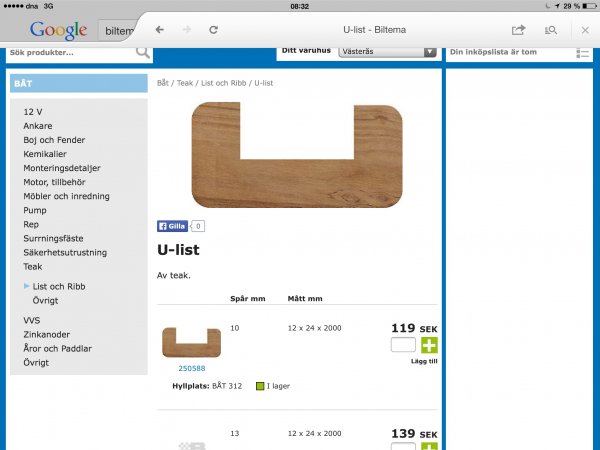Open the share icon in toolbar
Image resolution: width=600 pixels, height=450 pixels.
(x=518, y=30)
